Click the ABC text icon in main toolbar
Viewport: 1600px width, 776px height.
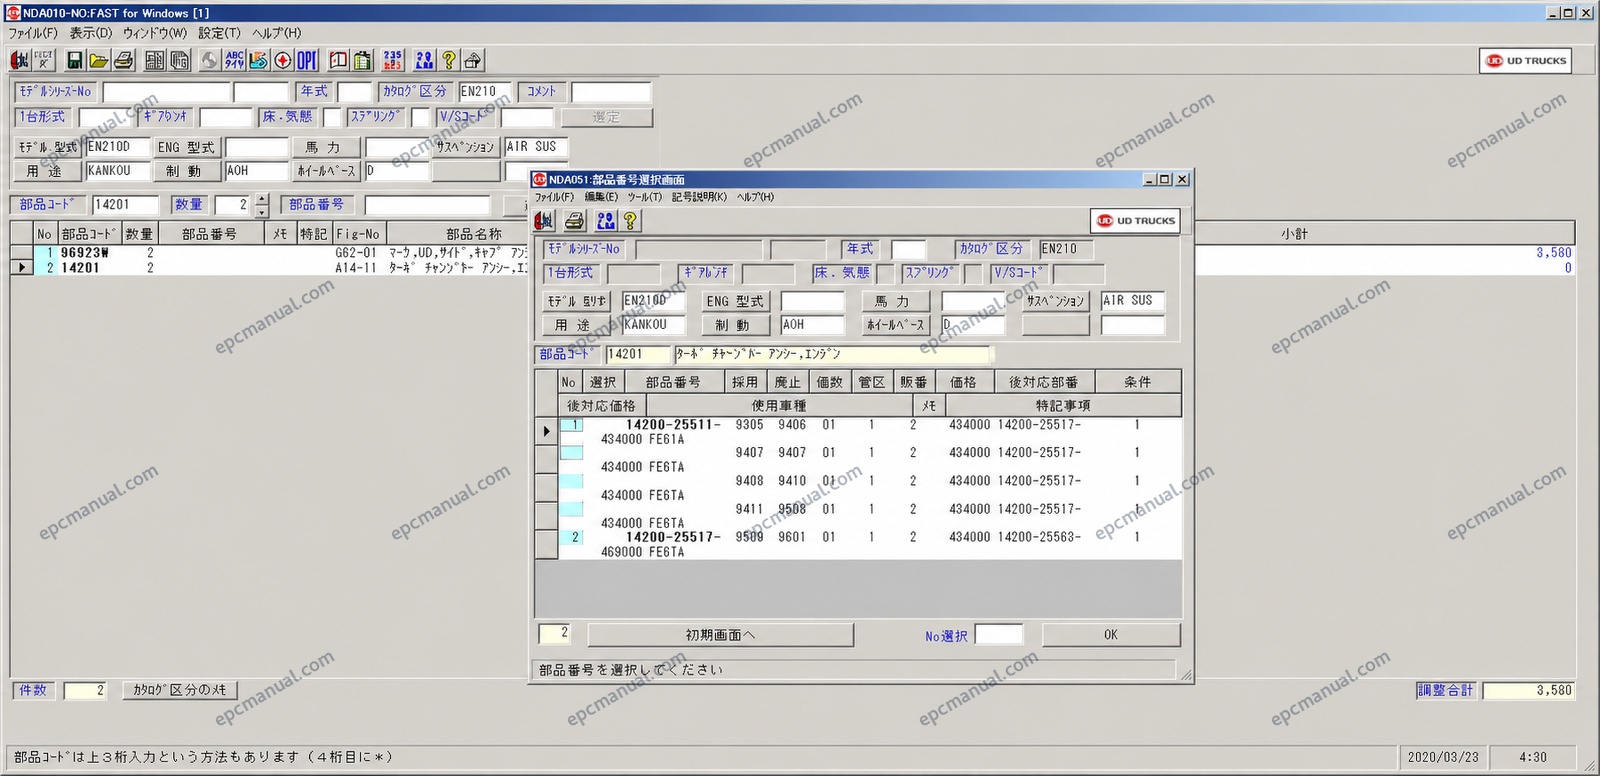[x=235, y=60]
